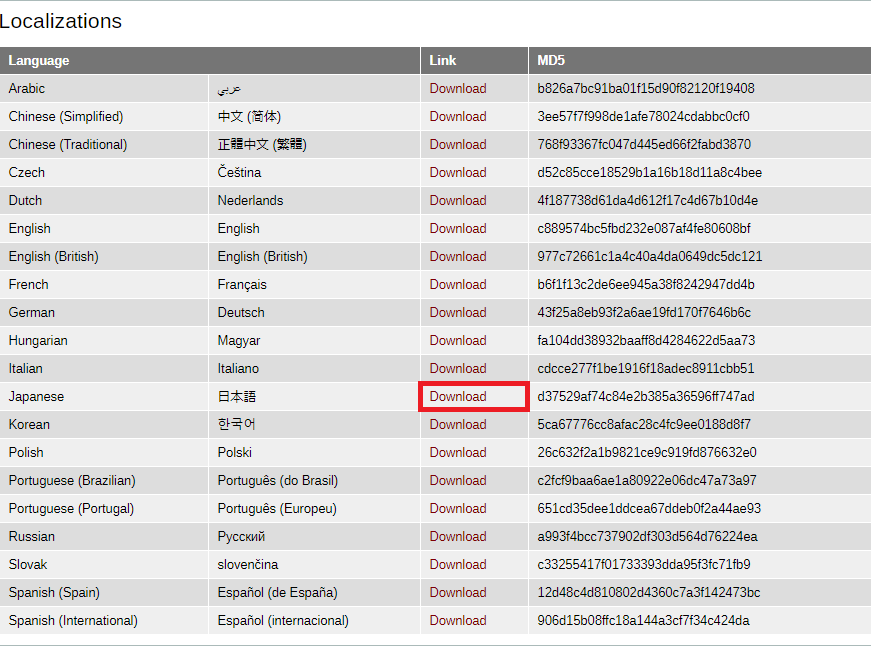Select the Japanese MD5 hash d37529af74c84e2b385a36596ff747ad
The height and width of the screenshot is (646, 871).
click(645, 397)
